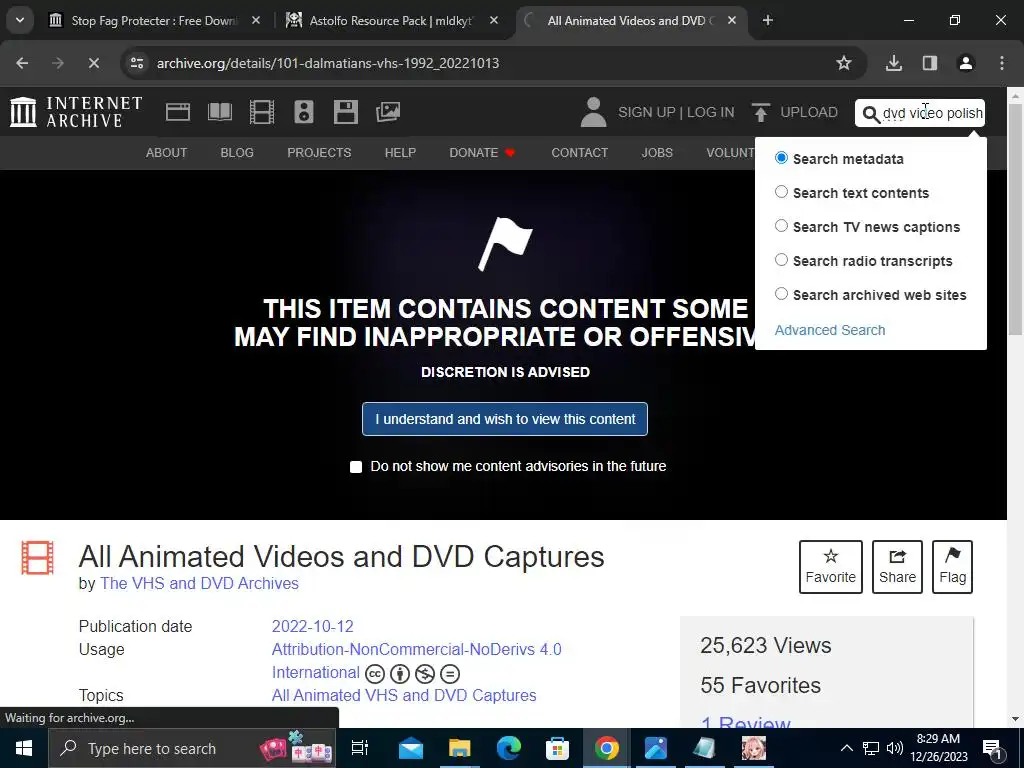Image resolution: width=1024 pixels, height=768 pixels.
Task: Open All Animated VHS and DVD Captures topic
Action: point(404,696)
